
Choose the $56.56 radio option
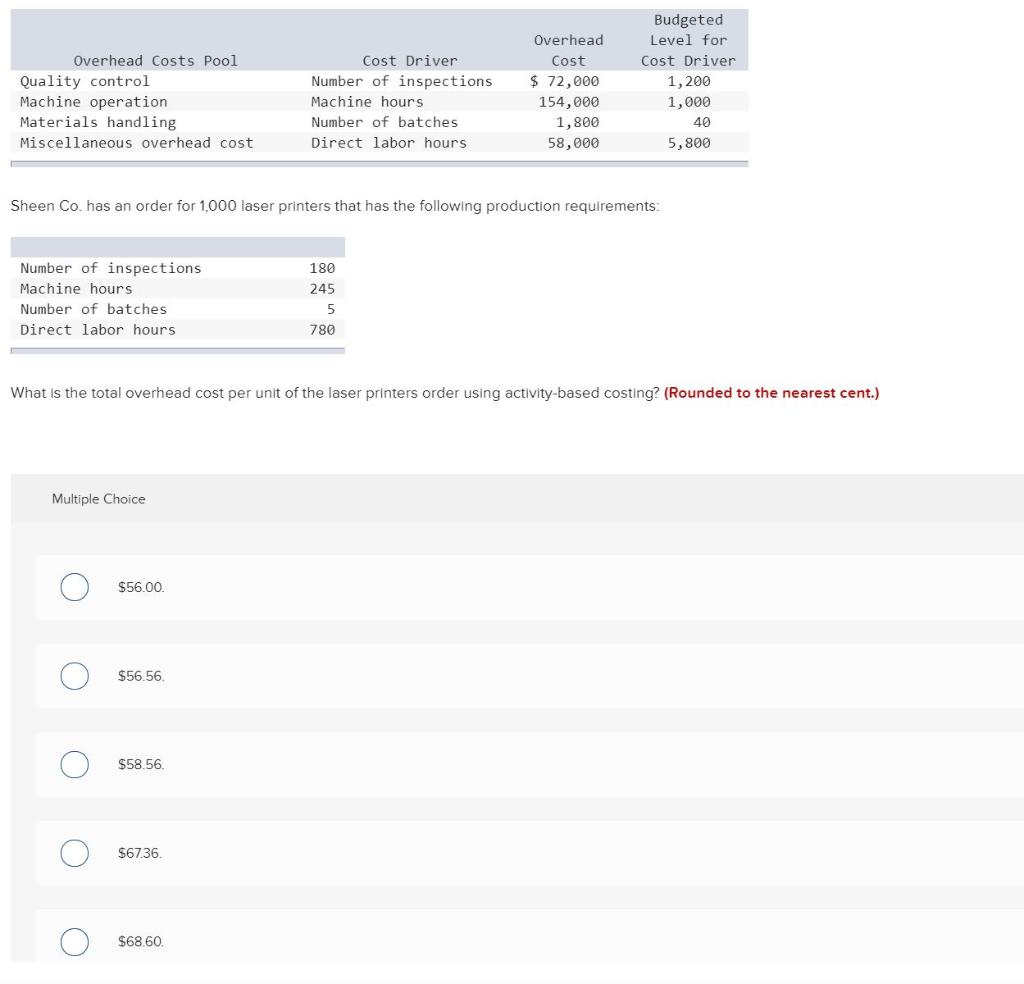coord(74,676)
